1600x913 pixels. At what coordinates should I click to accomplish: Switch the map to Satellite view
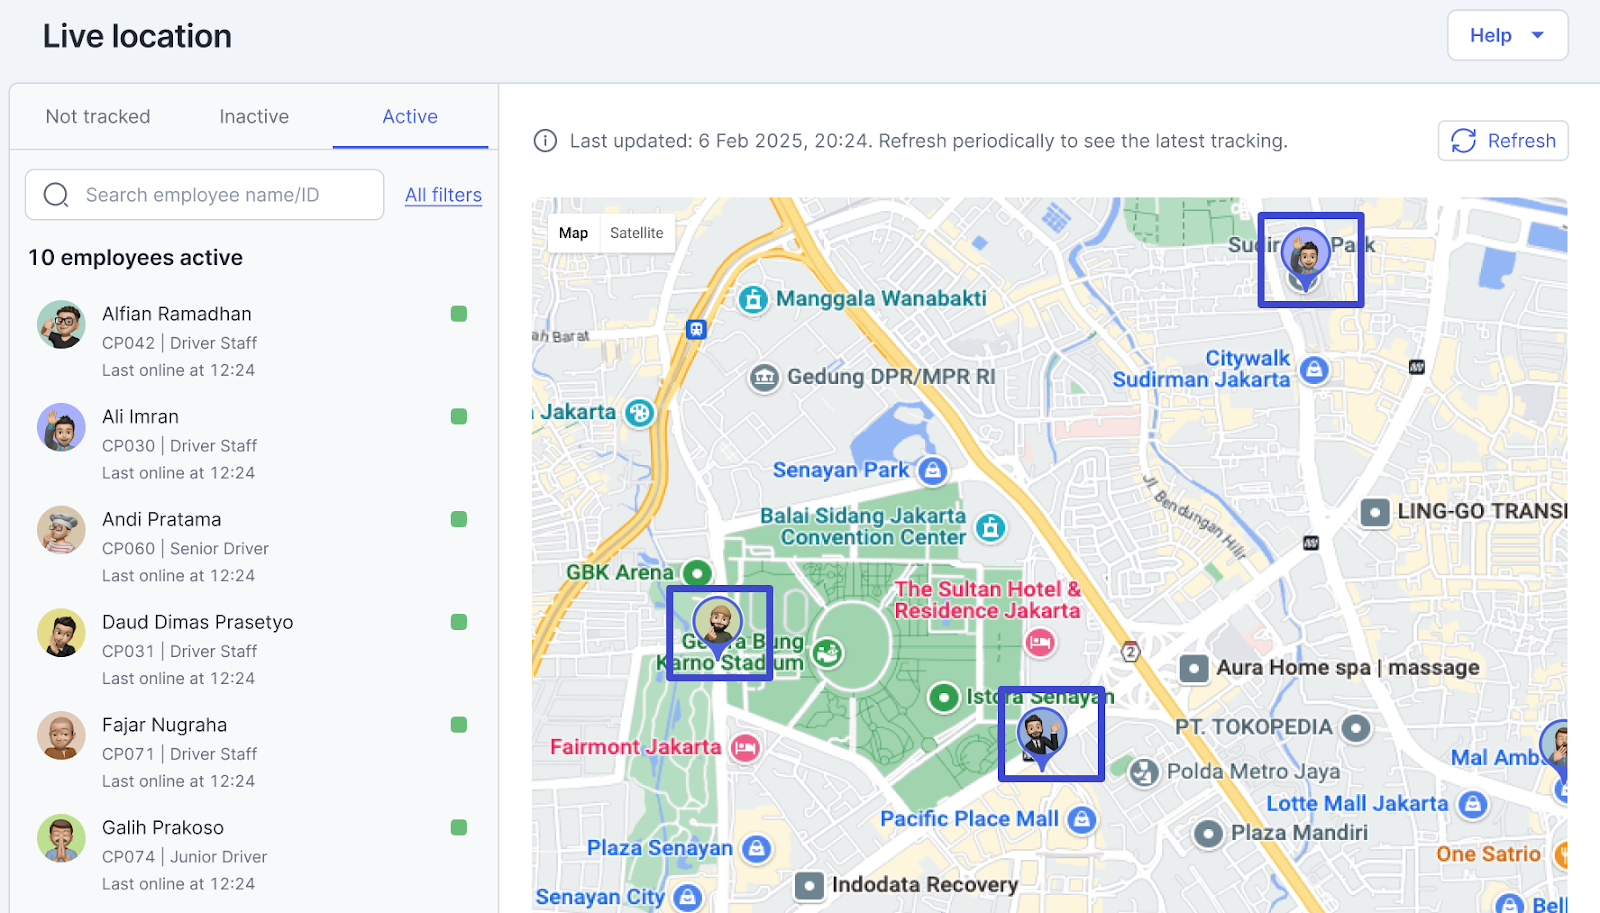coord(637,233)
